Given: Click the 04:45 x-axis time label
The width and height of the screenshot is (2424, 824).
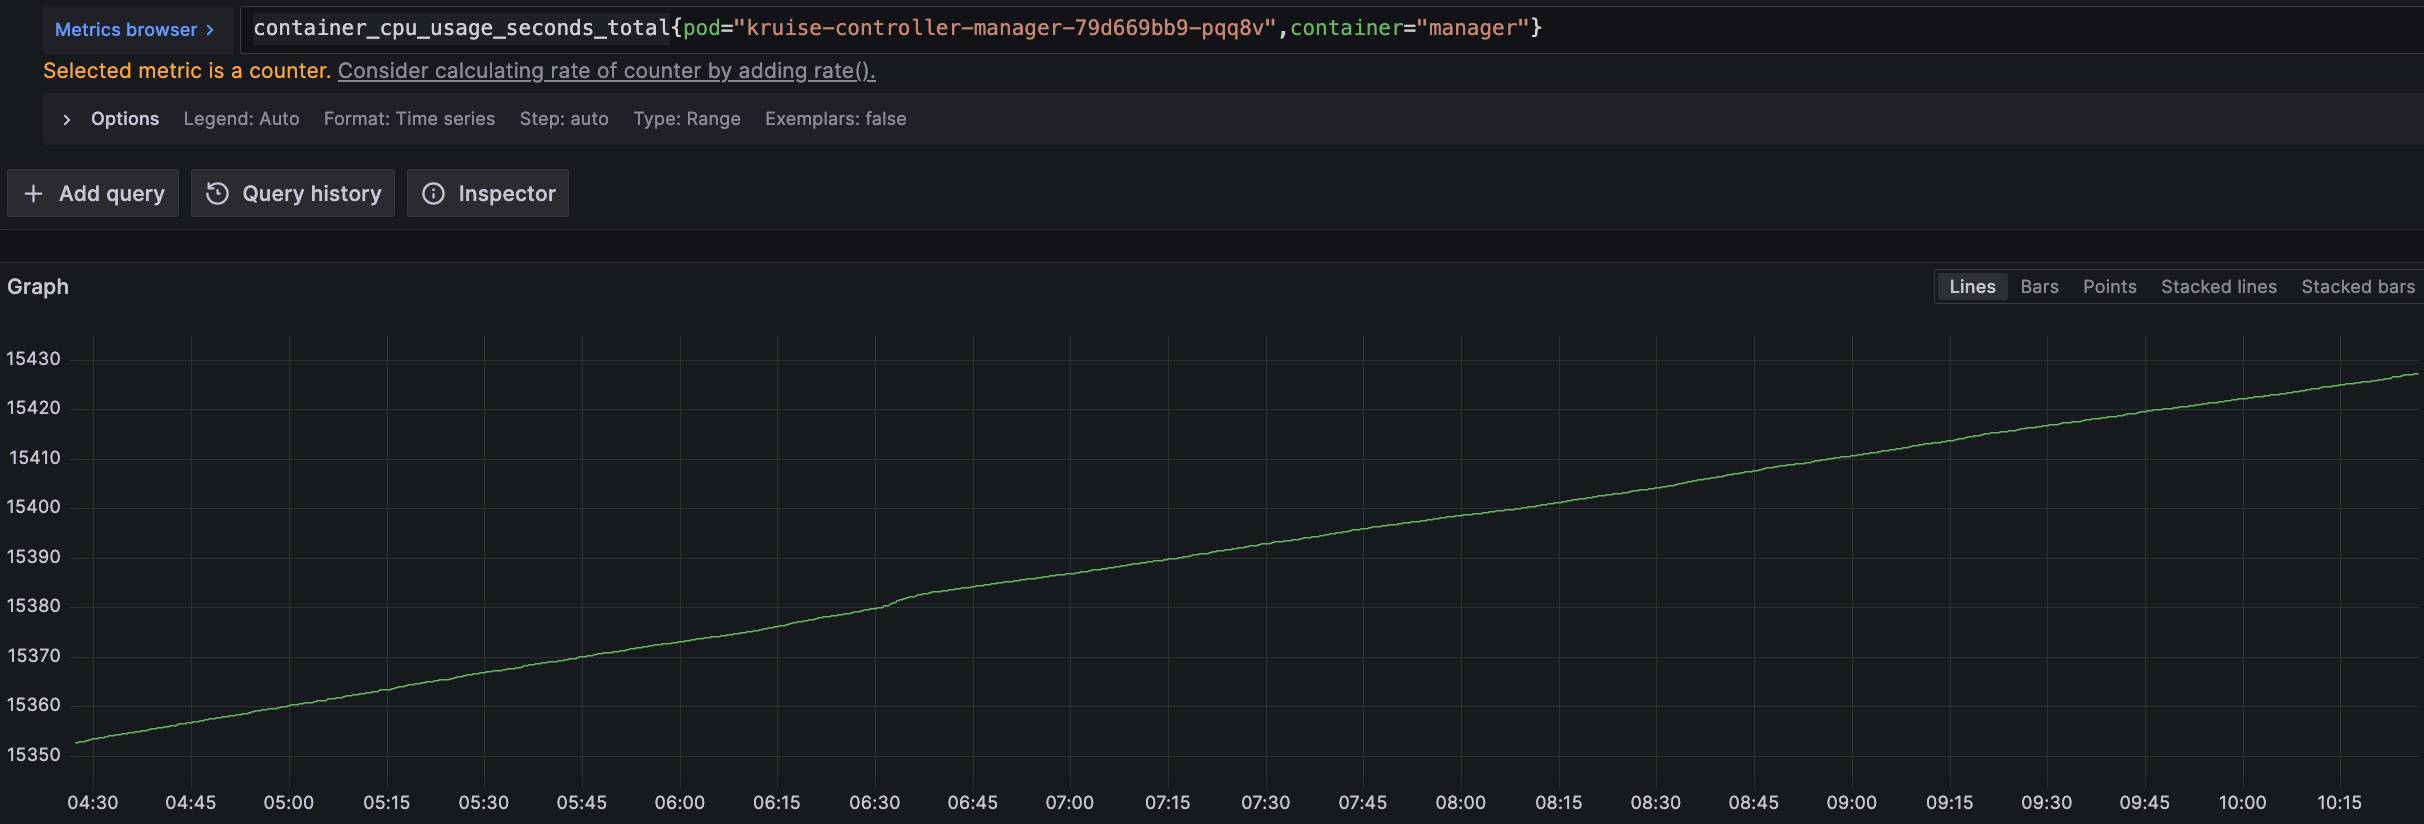Looking at the screenshot, I should tap(191, 803).
